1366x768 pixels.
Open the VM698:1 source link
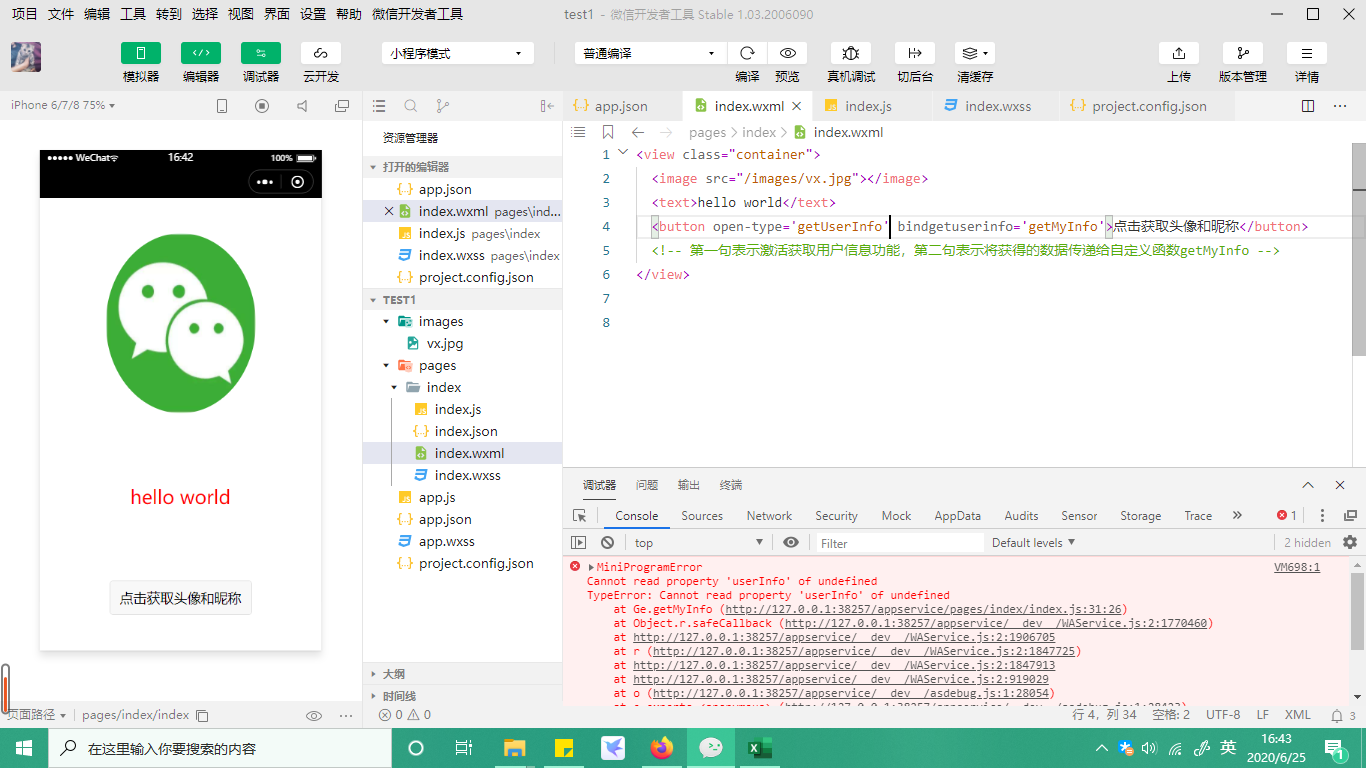pyautogui.click(x=1297, y=567)
